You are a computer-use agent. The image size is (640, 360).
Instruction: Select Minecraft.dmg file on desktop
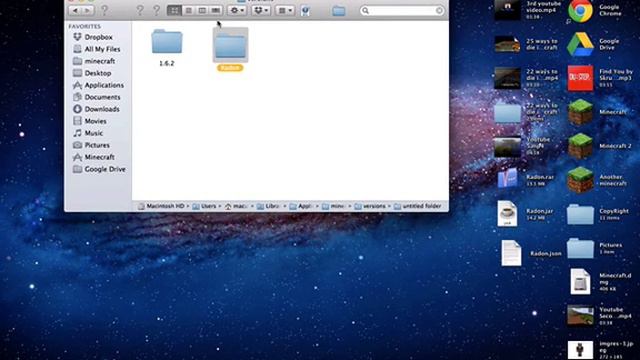tap(580, 282)
